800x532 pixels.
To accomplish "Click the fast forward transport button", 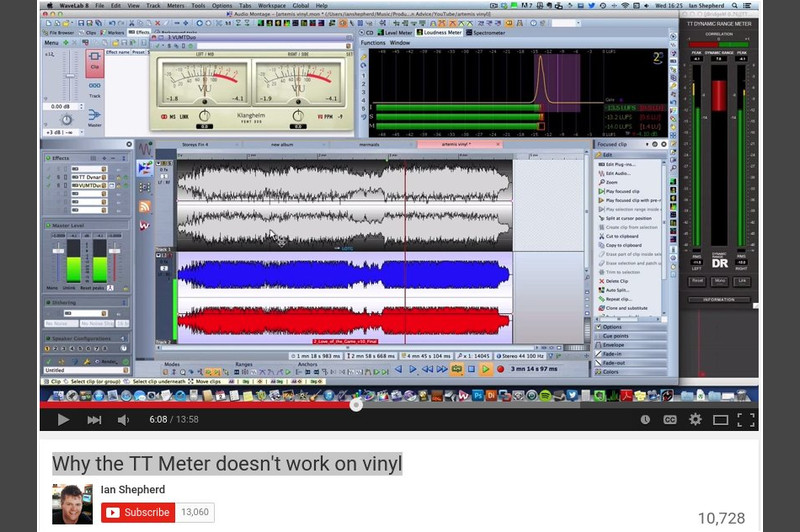I will coord(442,369).
